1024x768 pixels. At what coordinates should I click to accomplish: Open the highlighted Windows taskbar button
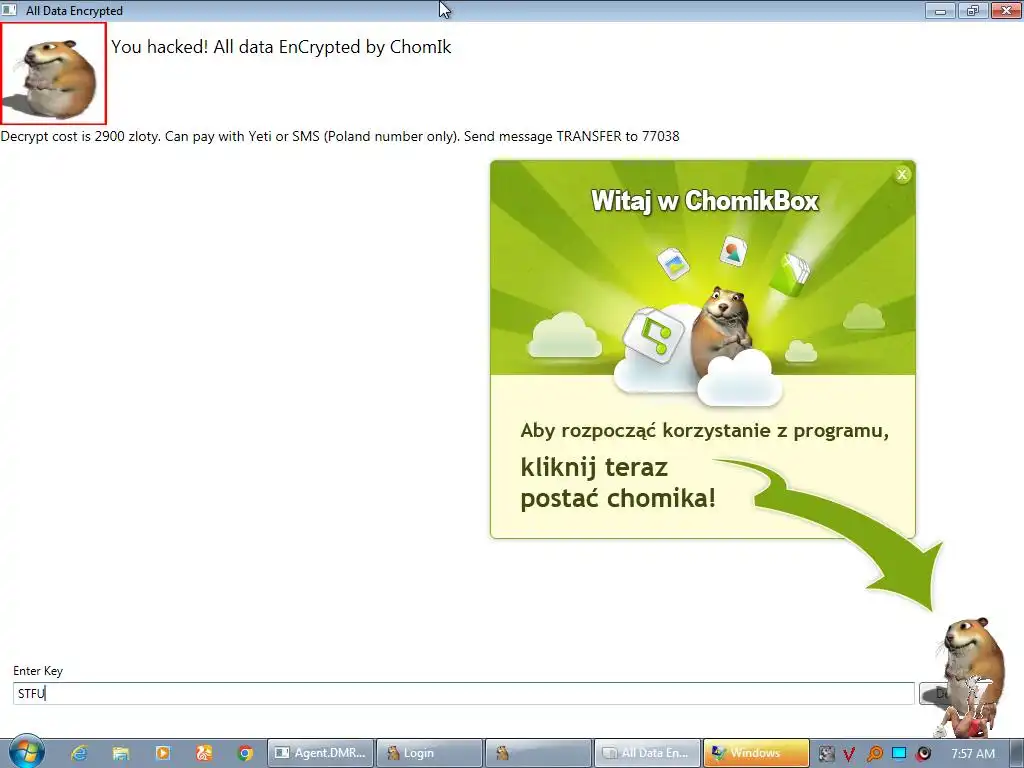pos(756,753)
